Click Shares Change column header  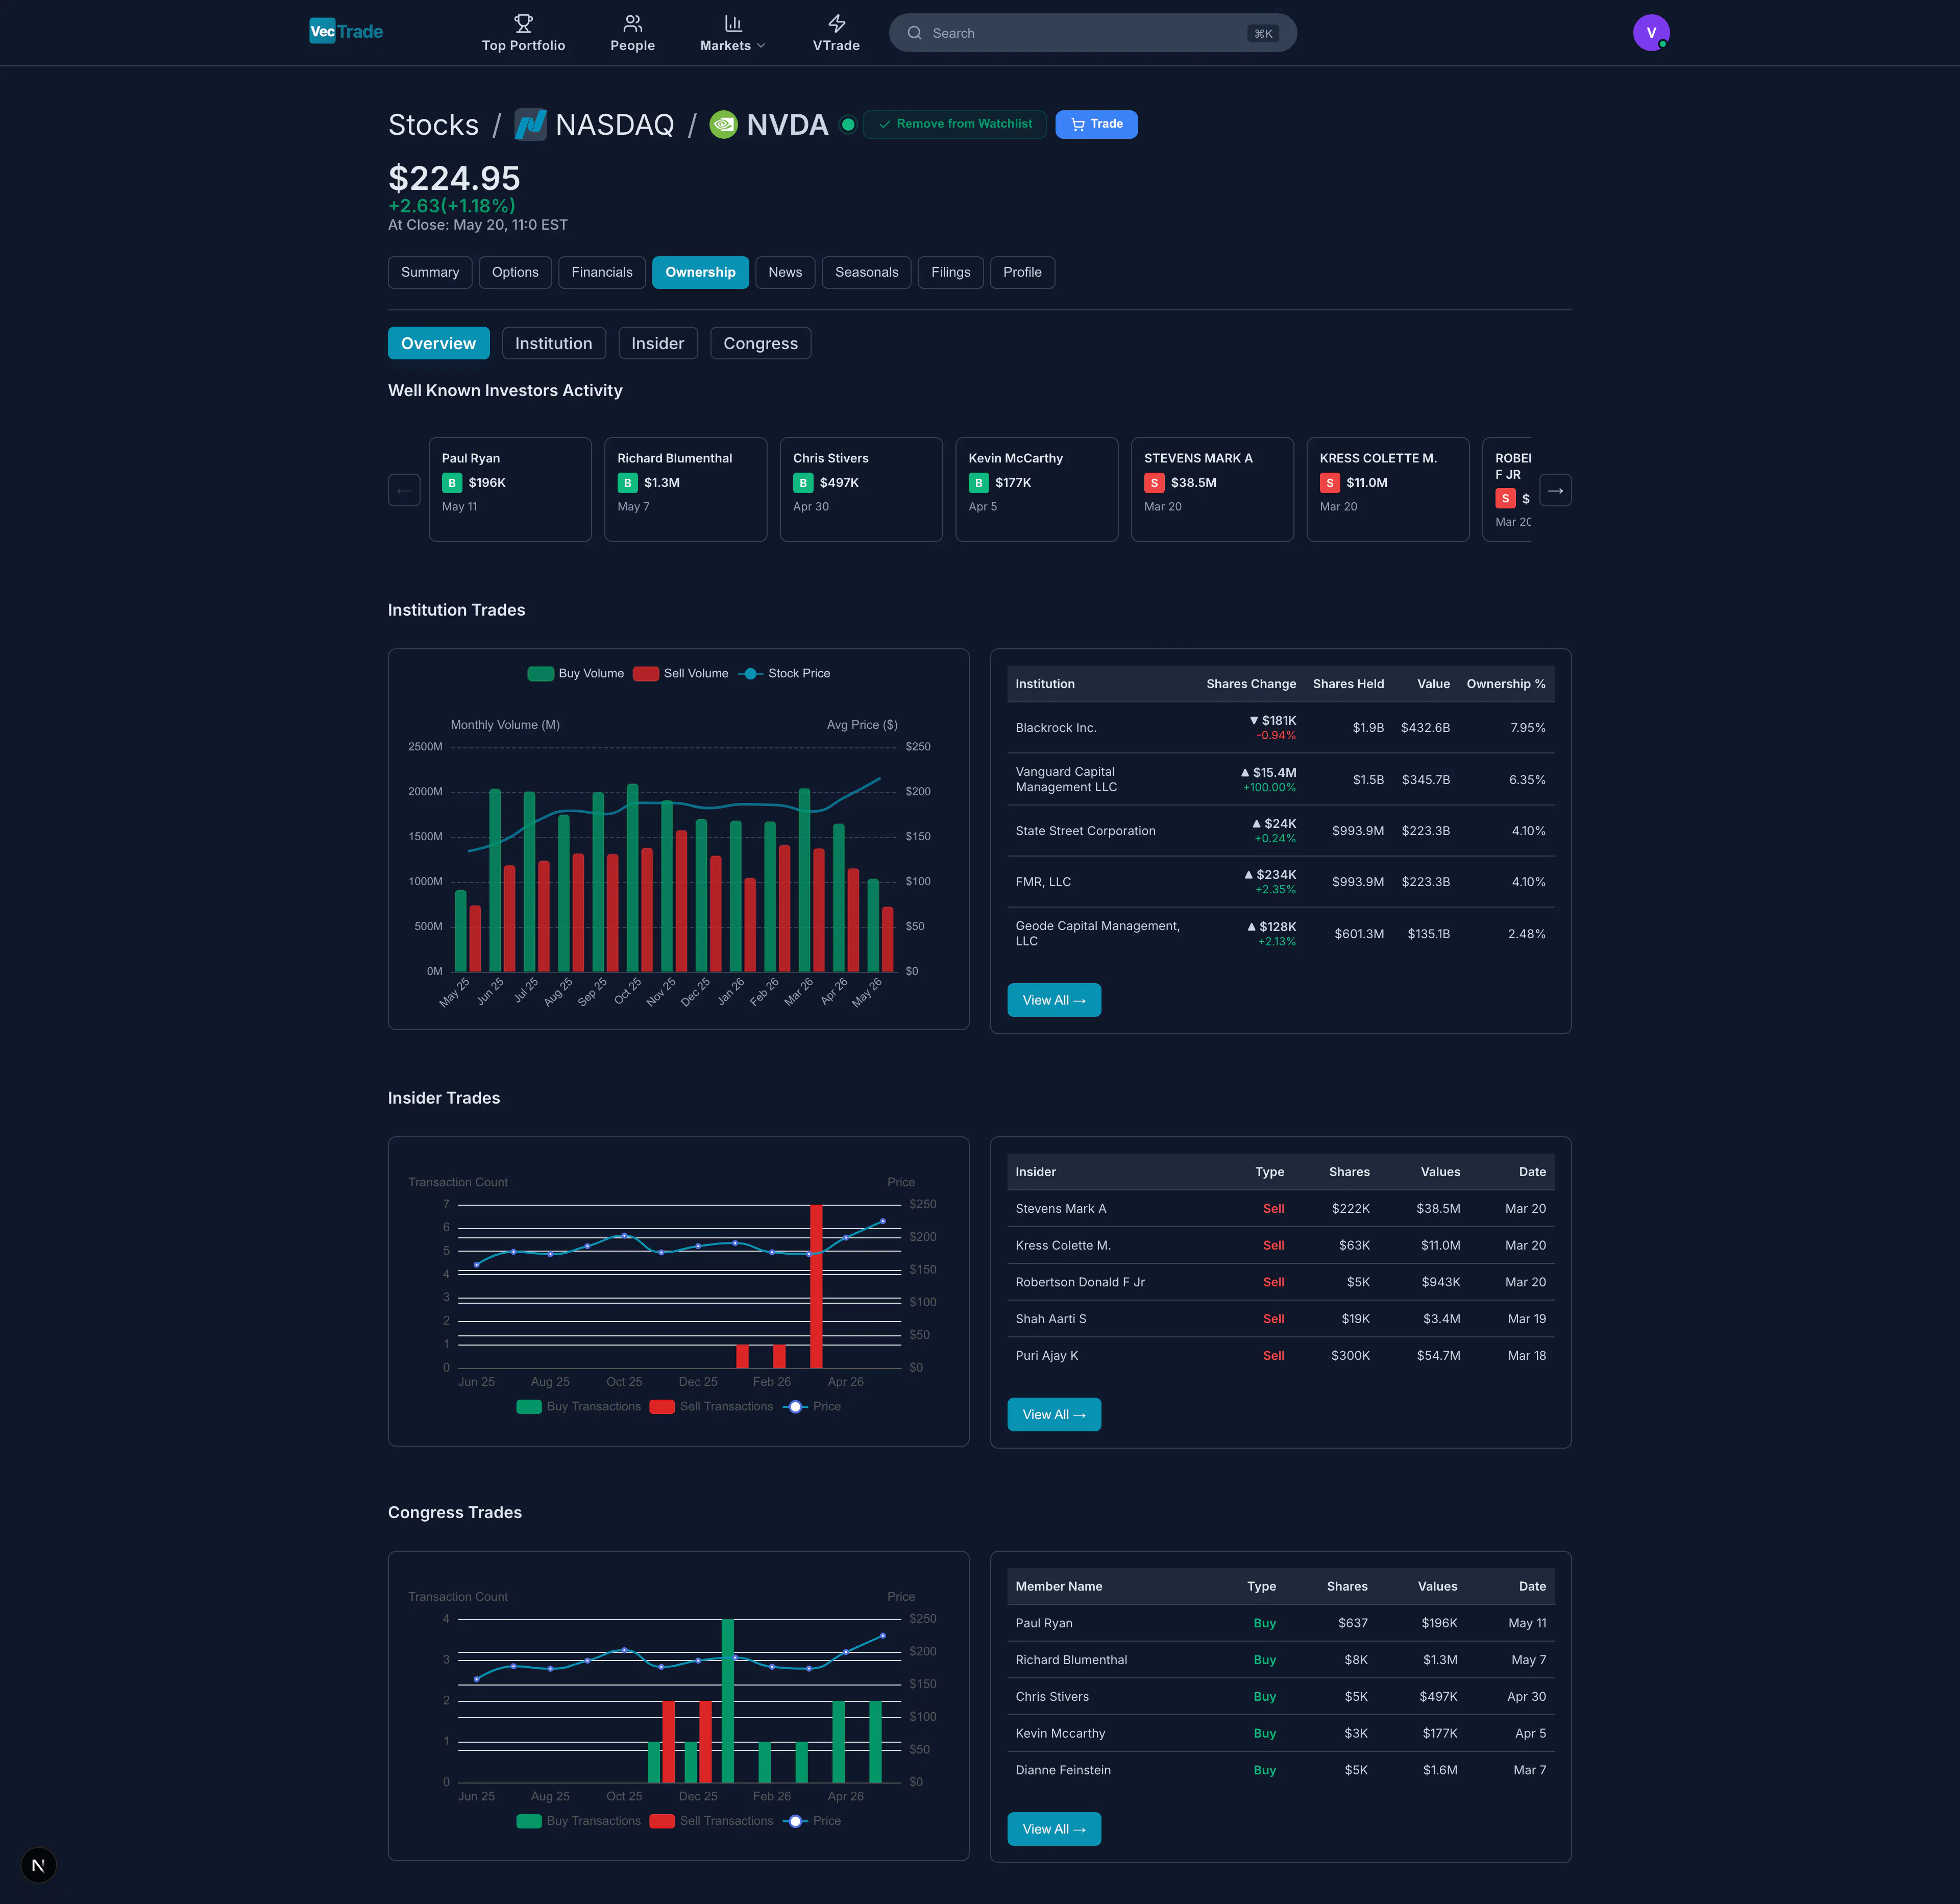pos(1250,684)
